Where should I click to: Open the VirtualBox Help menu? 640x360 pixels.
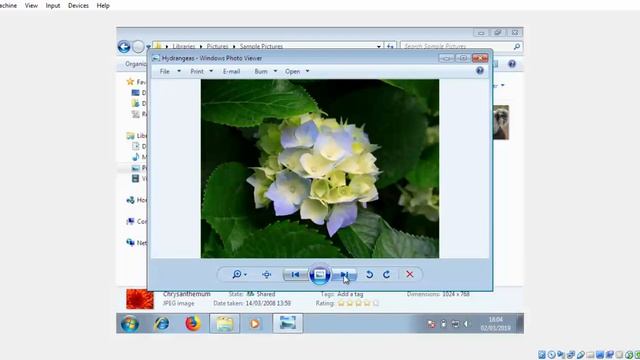pos(103,6)
